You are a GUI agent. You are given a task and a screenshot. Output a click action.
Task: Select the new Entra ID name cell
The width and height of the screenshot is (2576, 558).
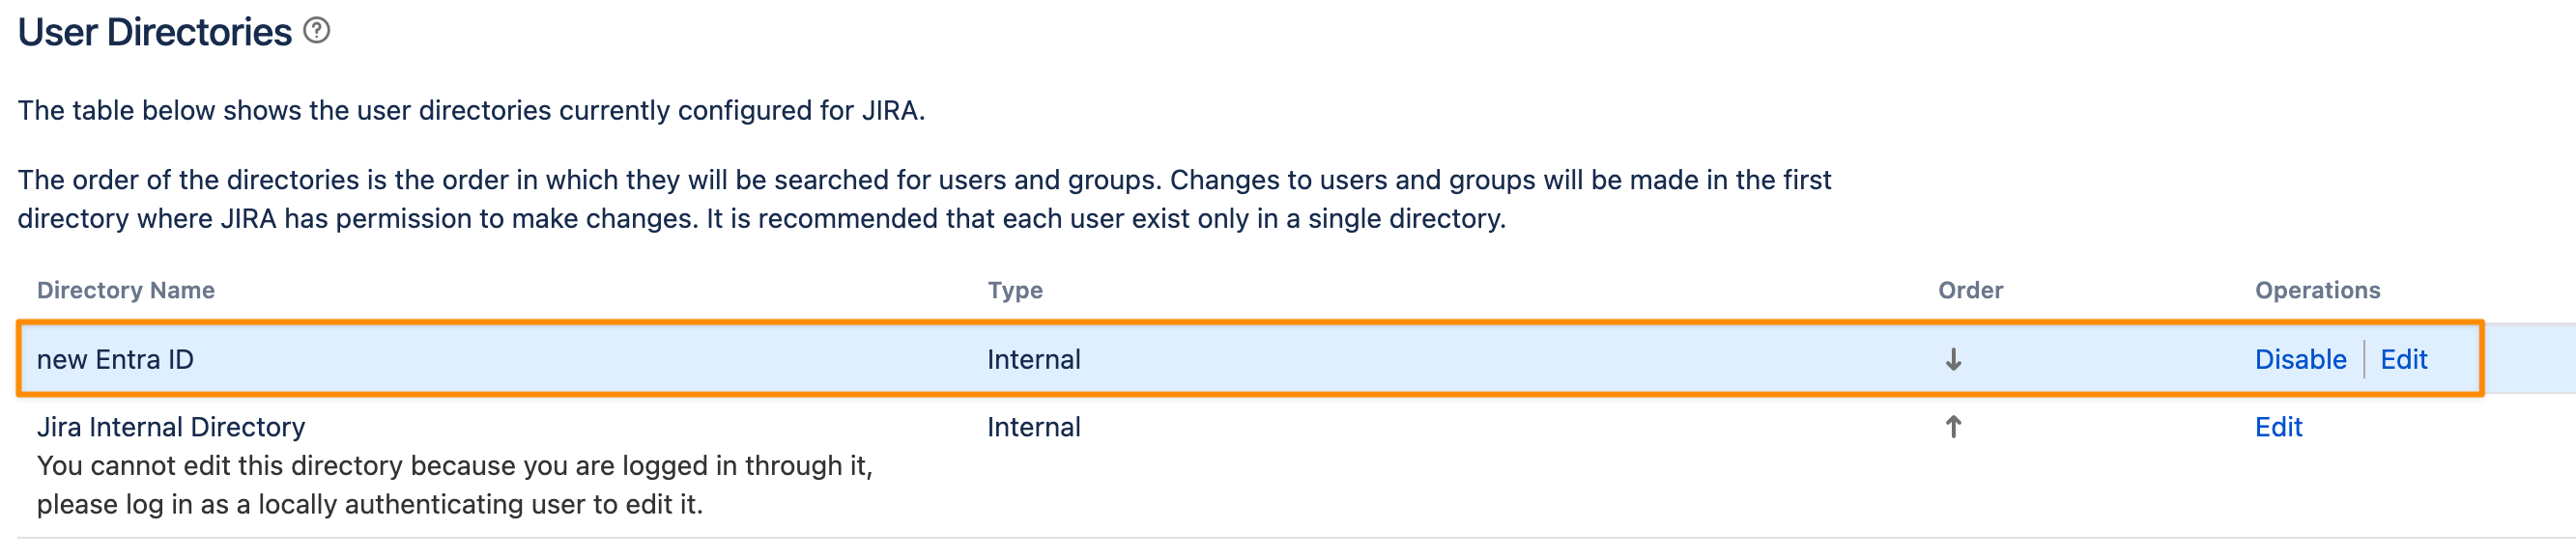(115, 359)
